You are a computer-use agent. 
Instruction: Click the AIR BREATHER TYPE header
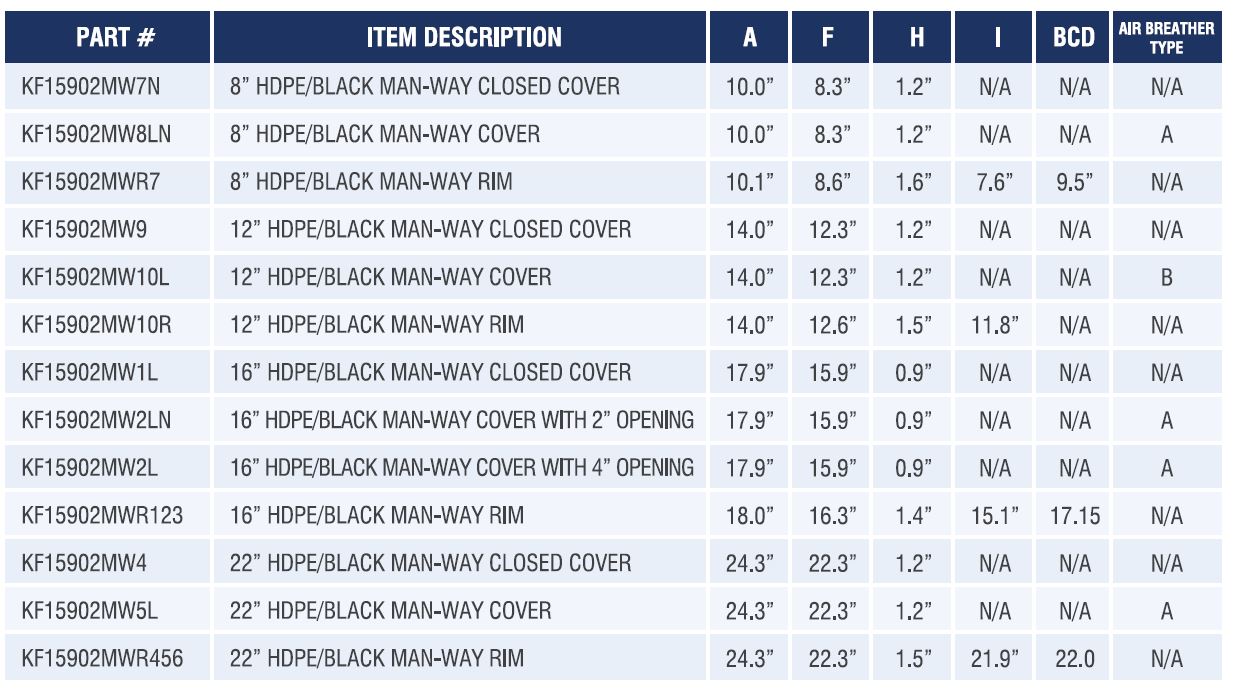(x=1166, y=38)
